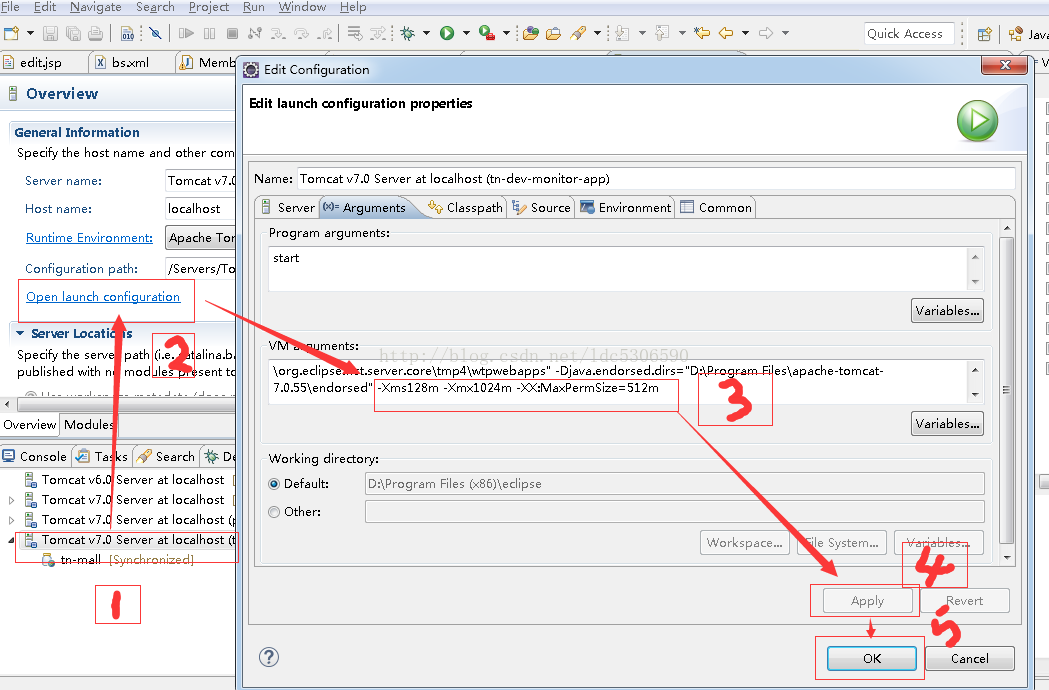
Task: Click the Name field in Edit Configuration
Action: (x=656, y=179)
